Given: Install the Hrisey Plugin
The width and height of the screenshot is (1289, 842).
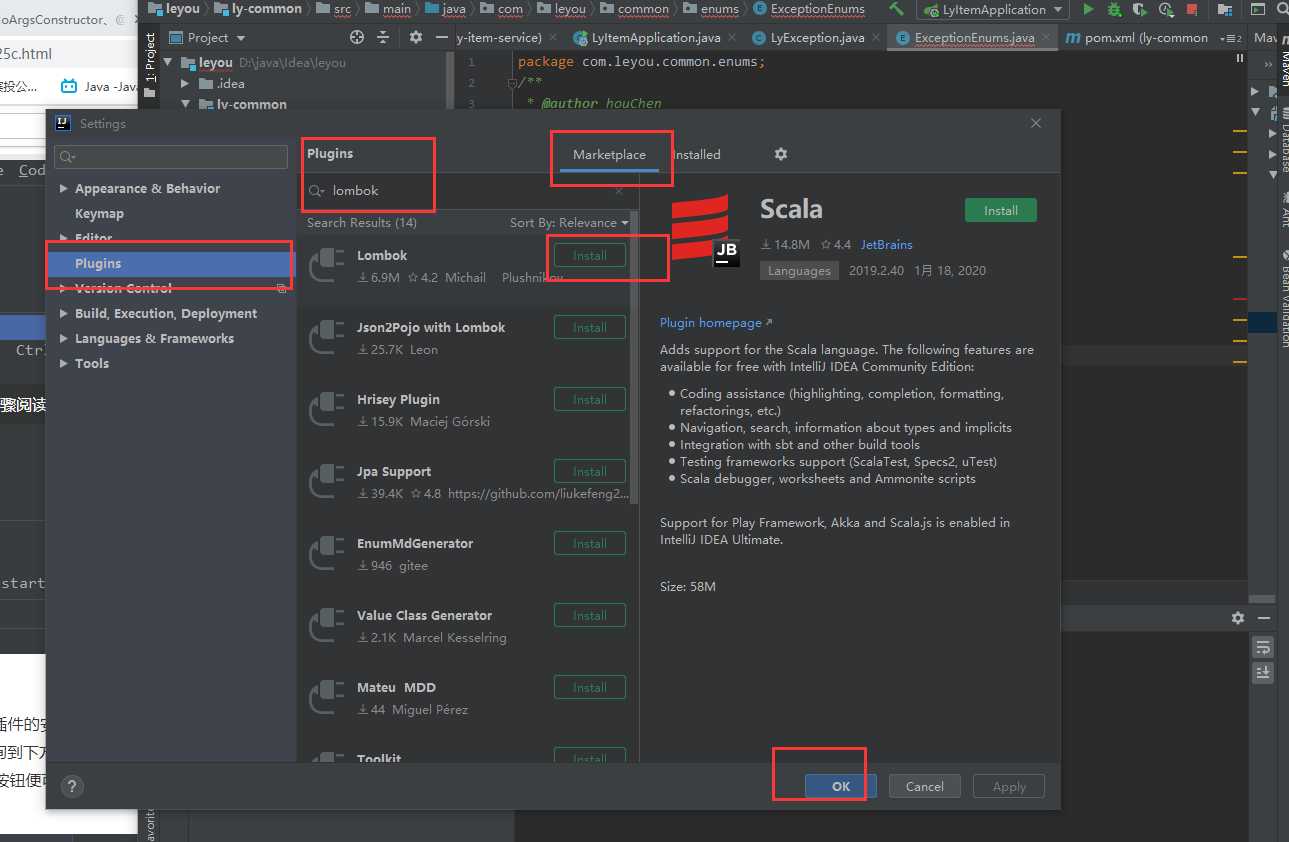Looking at the screenshot, I should 590,399.
